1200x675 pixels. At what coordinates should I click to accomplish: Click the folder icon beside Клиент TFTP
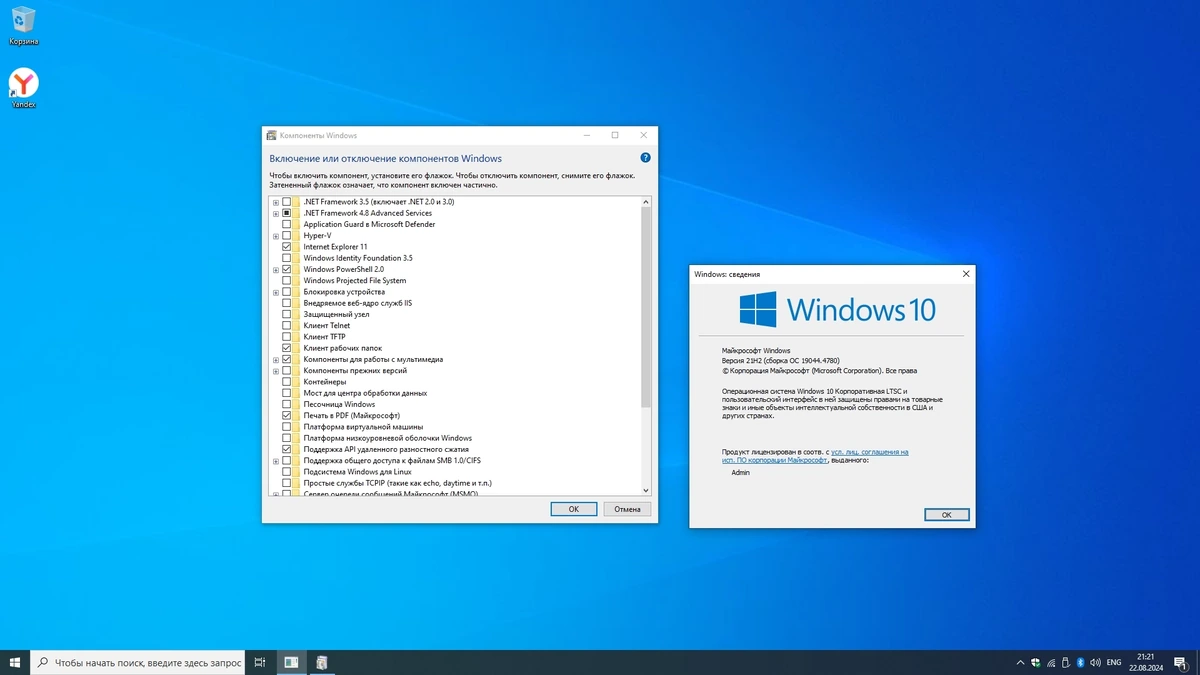click(297, 337)
